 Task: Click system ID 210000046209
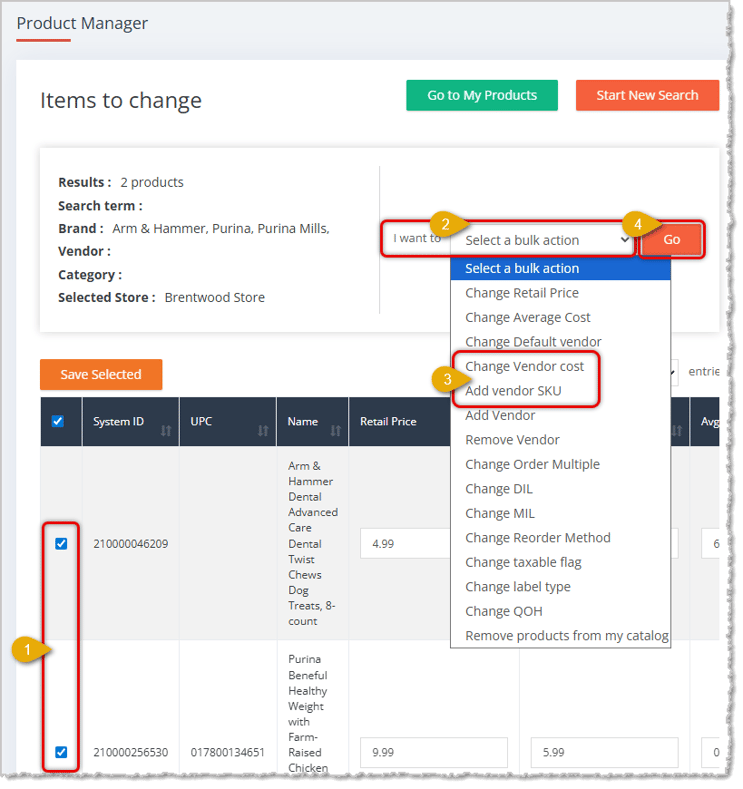pos(130,544)
